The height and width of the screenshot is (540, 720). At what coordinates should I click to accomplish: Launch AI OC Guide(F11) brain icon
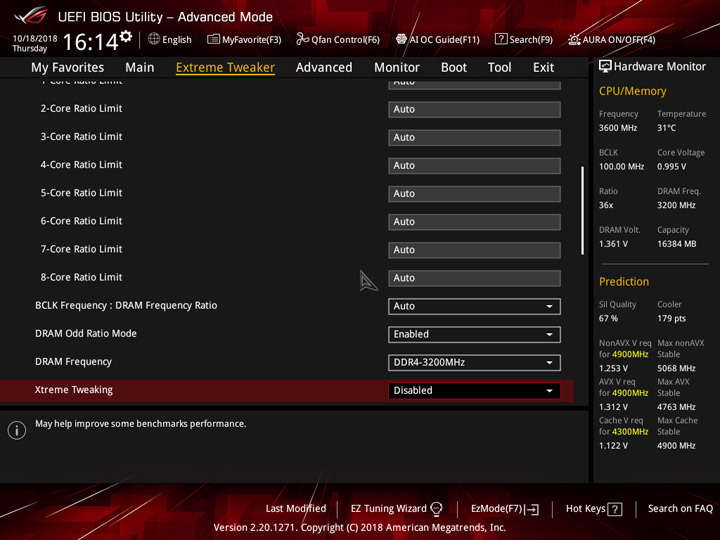[x=401, y=39]
